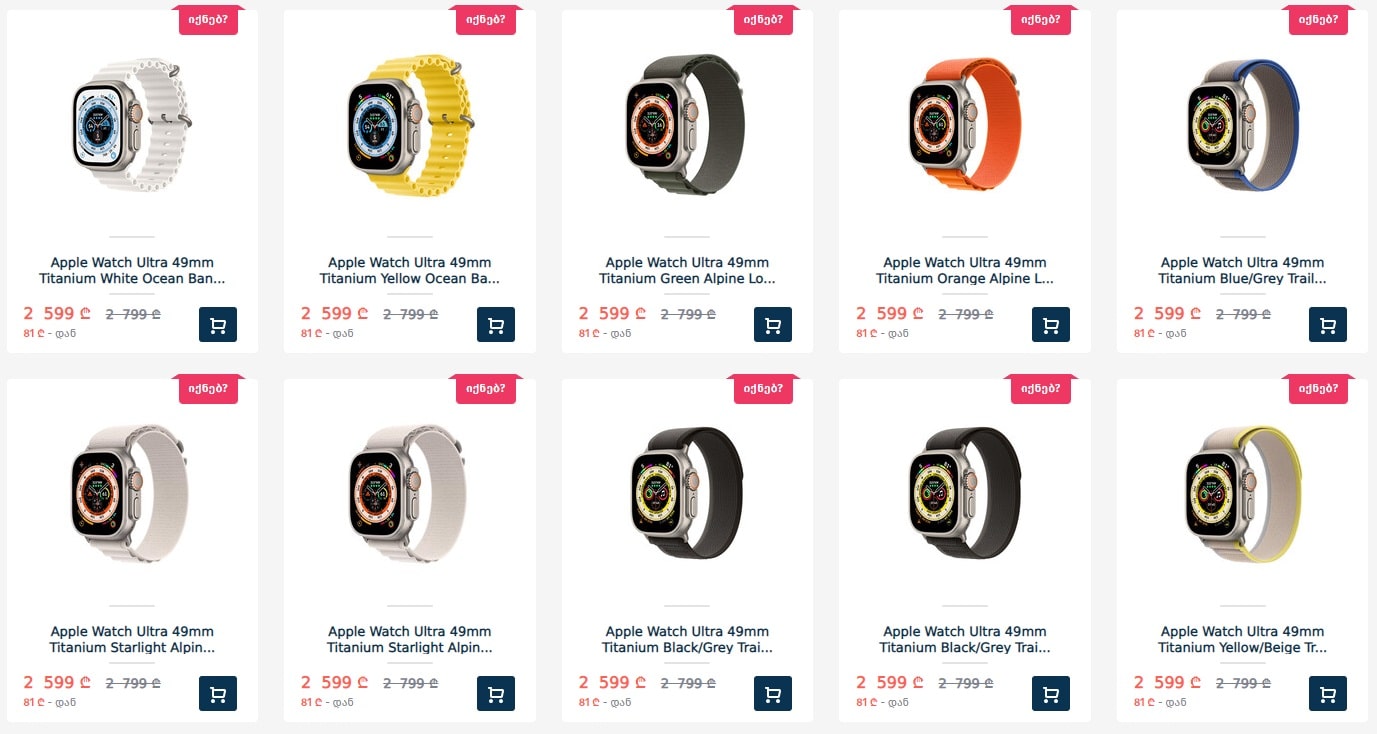Open the yellow Ocean Band watch image
The height and width of the screenshot is (734, 1377).
point(410,125)
